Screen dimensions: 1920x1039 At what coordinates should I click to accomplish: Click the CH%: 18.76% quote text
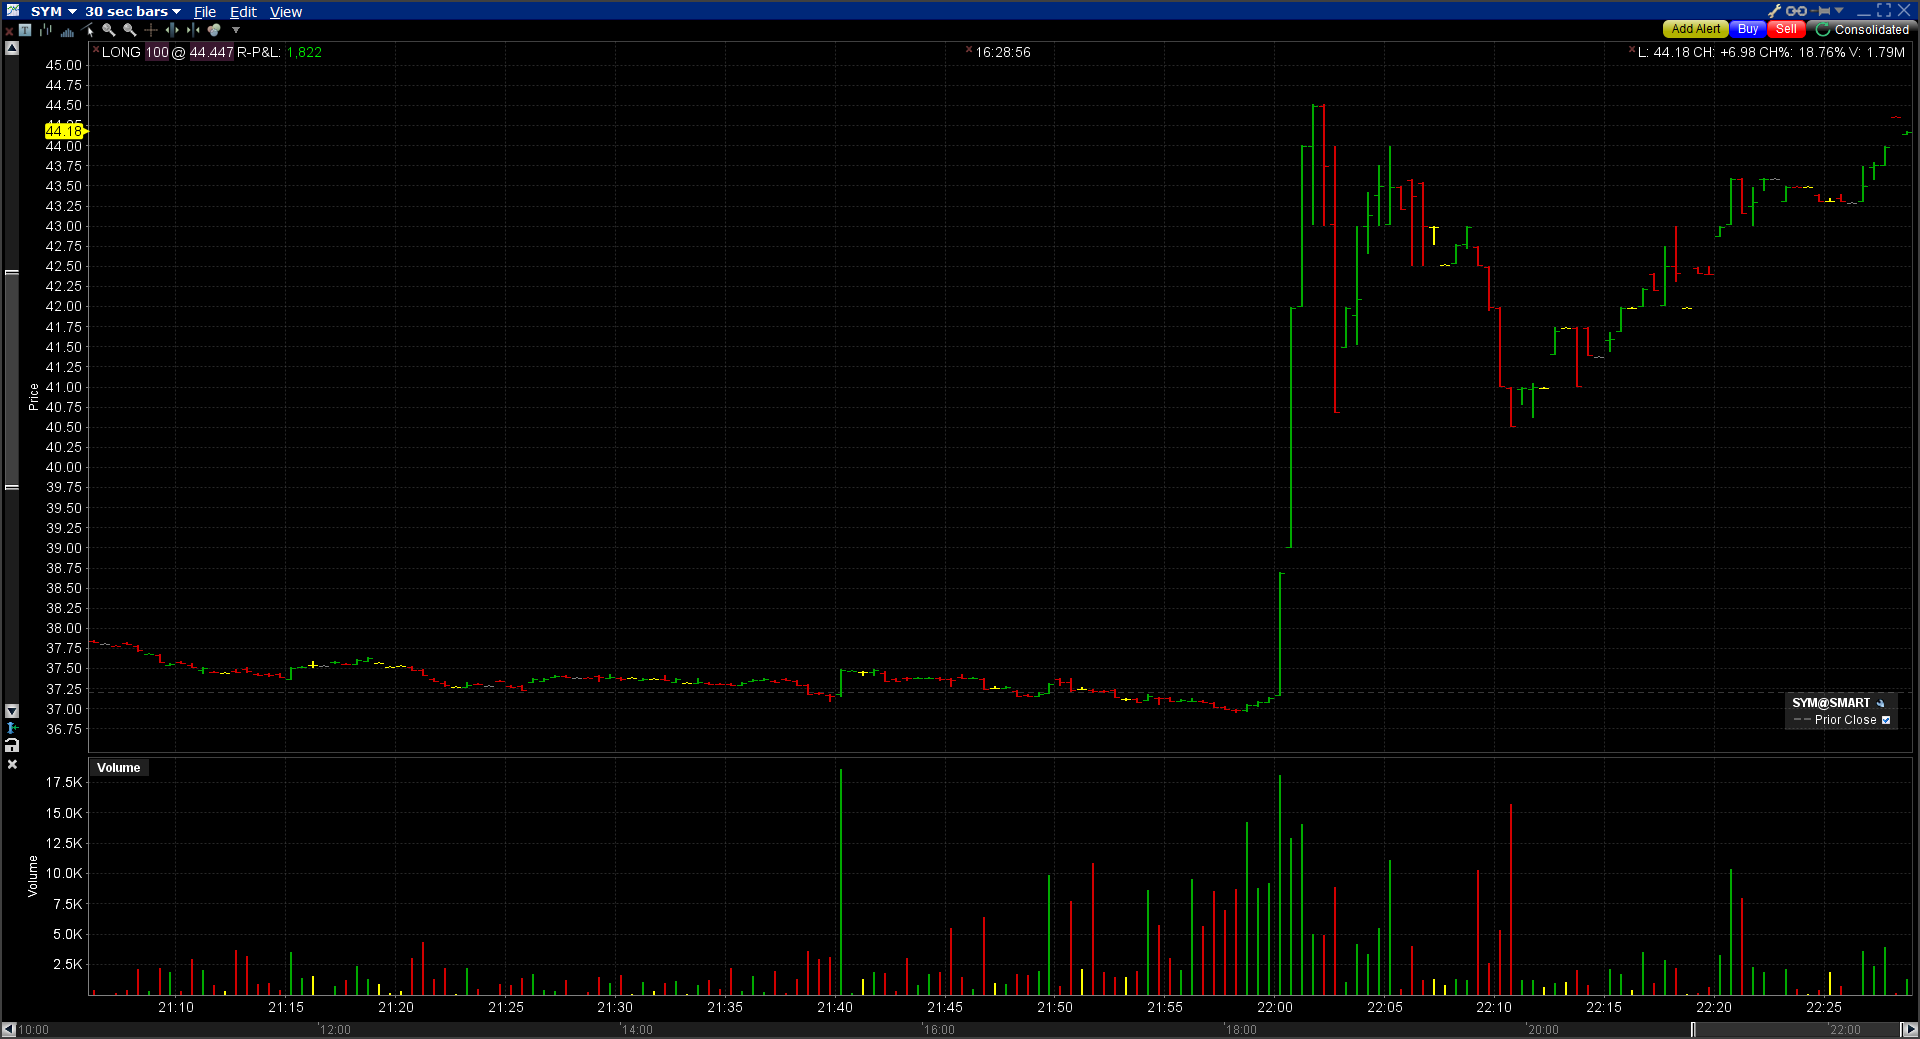pos(1803,52)
